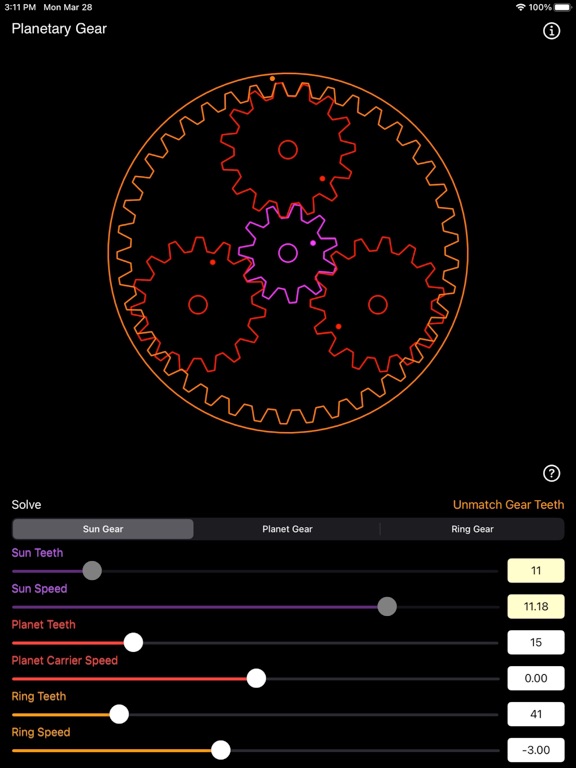Tap the Planet Carrier Speed field 0.00
Screen dimensions: 576x768
coord(536,678)
